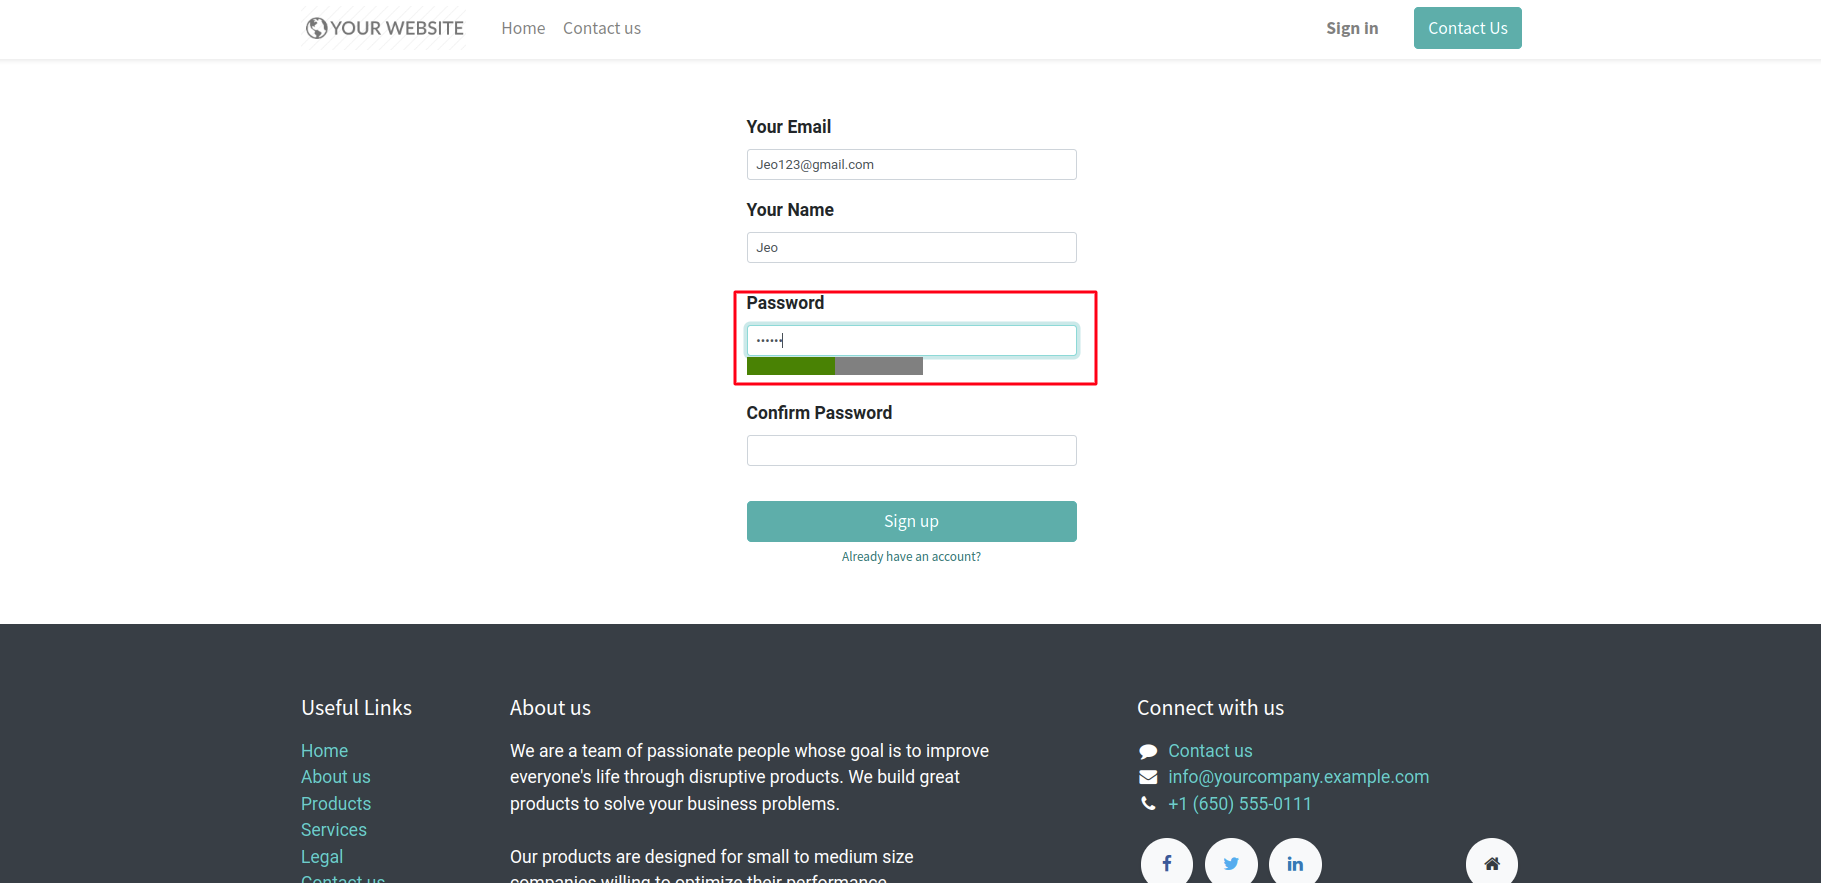Submit the form with Sign up button
This screenshot has width=1821, height=883.
911,521
